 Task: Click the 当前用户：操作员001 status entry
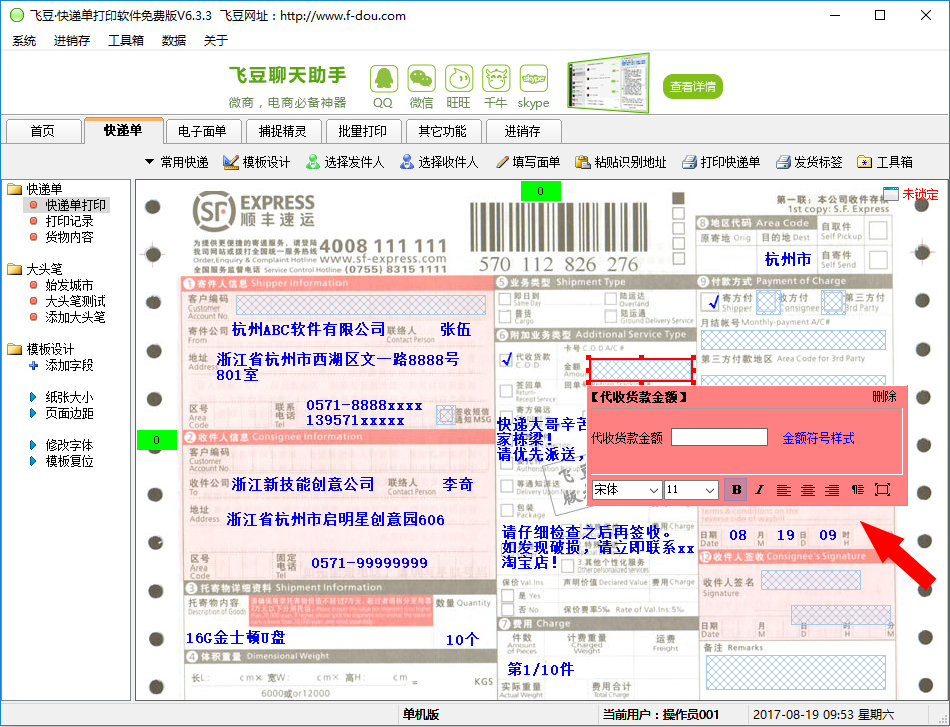[x=660, y=715]
